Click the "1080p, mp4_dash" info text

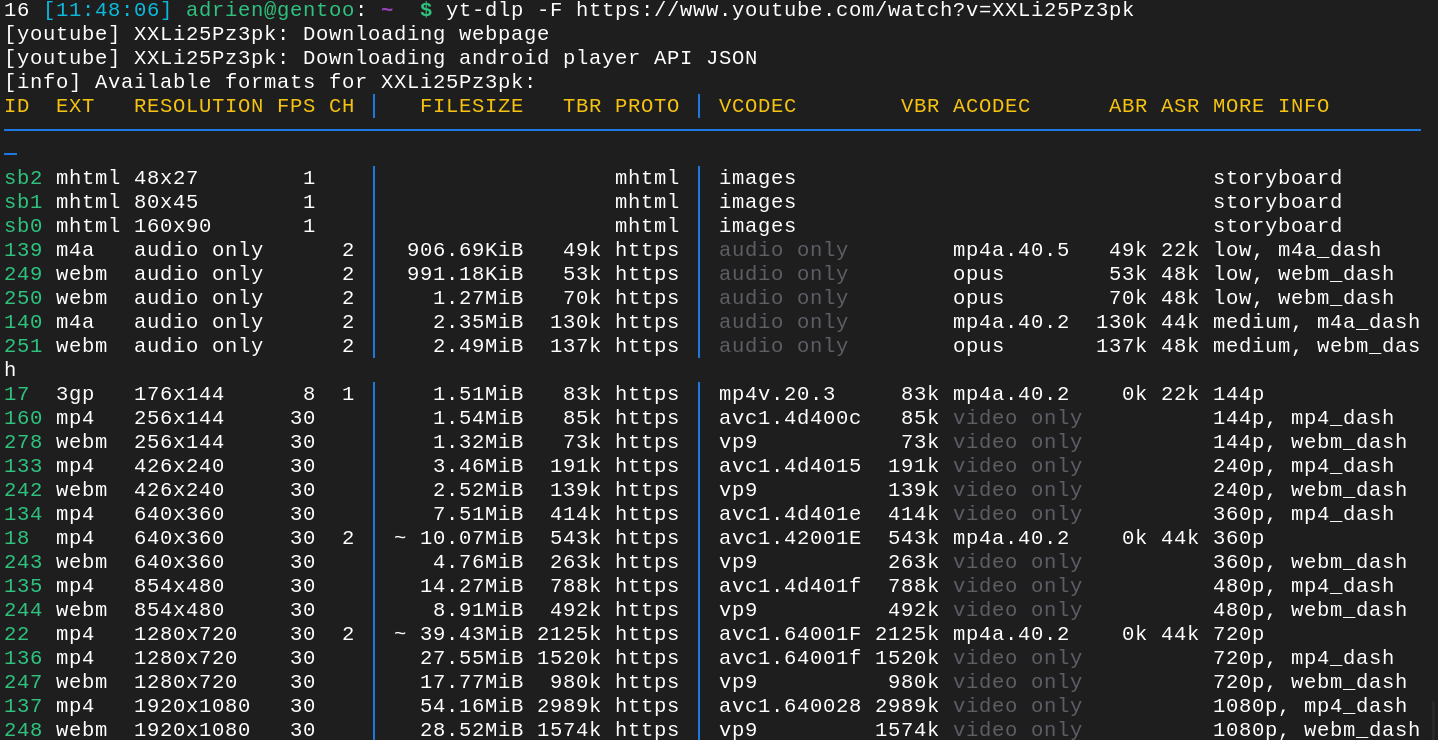[1310, 706]
